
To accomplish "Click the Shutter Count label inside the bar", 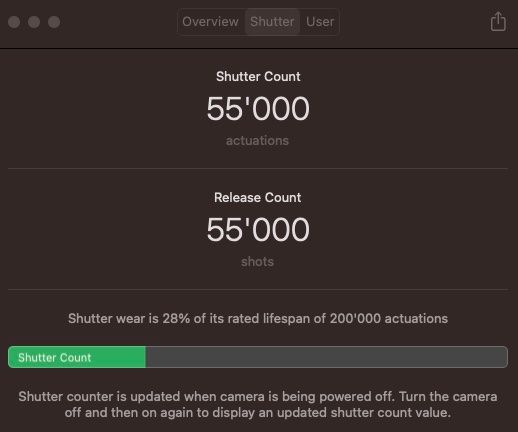I will click(55, 357).
